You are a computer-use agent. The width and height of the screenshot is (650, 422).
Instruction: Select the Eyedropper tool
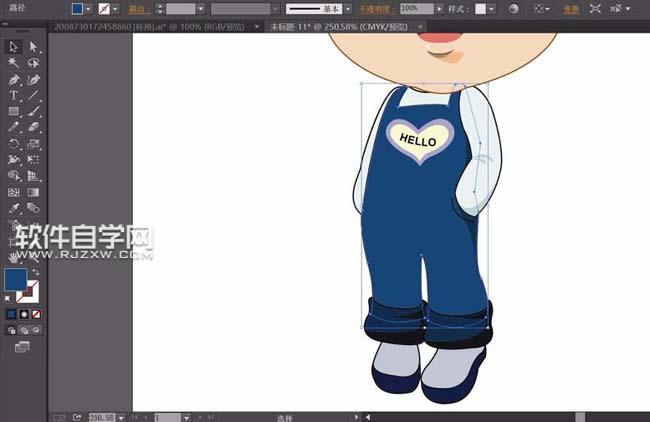(x=14, y=208)
